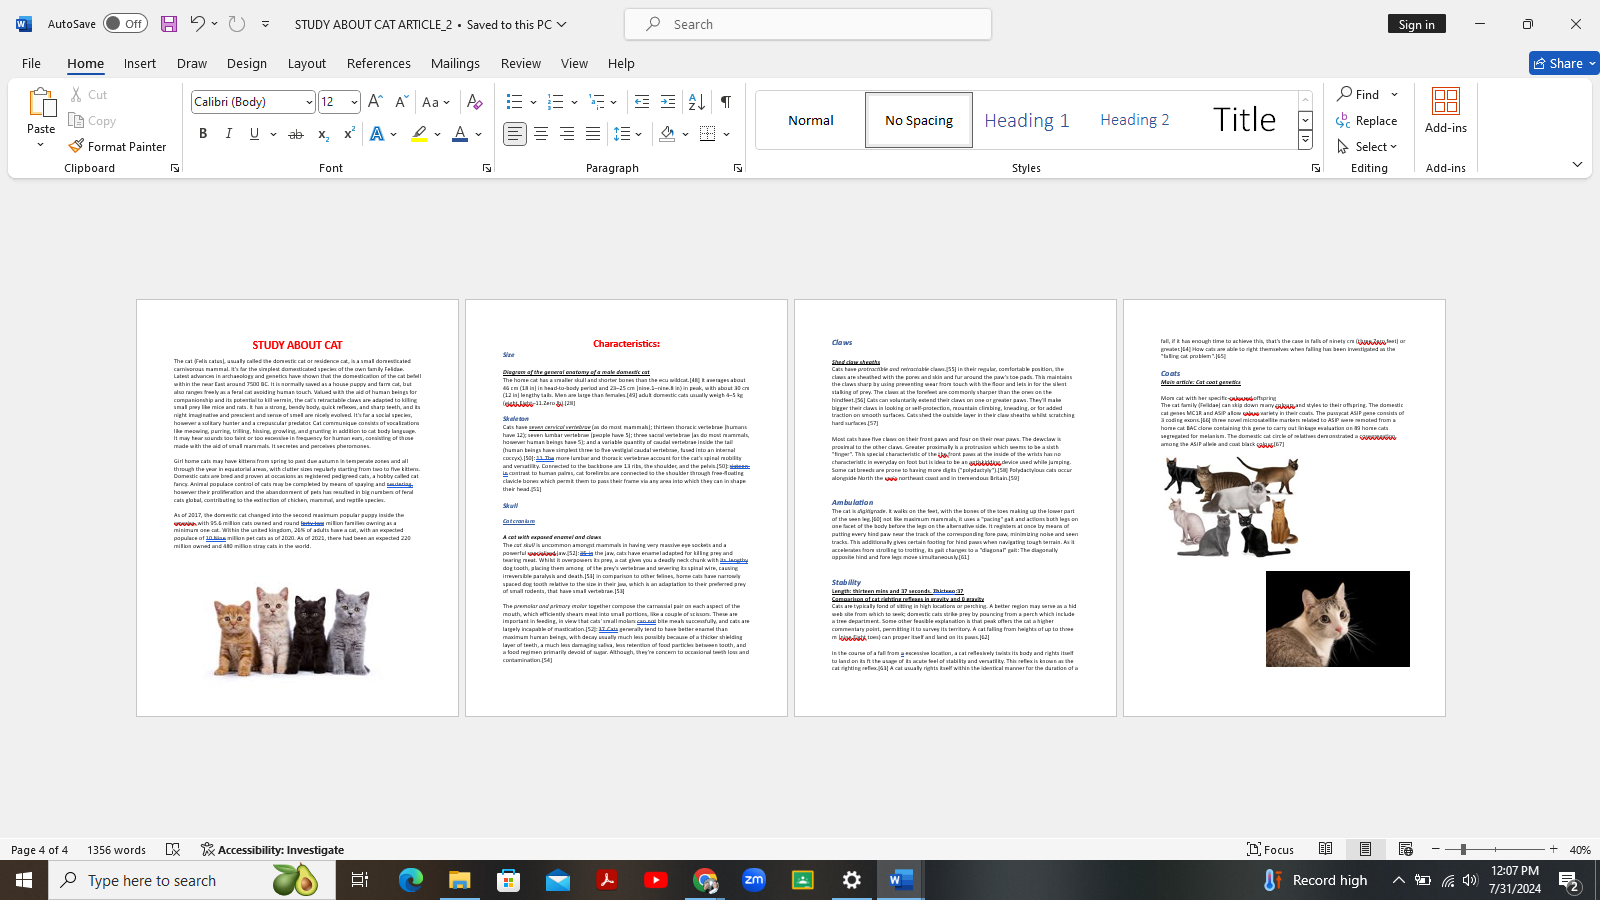Switch to the Layout tab
This screenshot has width=1600, height=900.
[x=306, y=63]
